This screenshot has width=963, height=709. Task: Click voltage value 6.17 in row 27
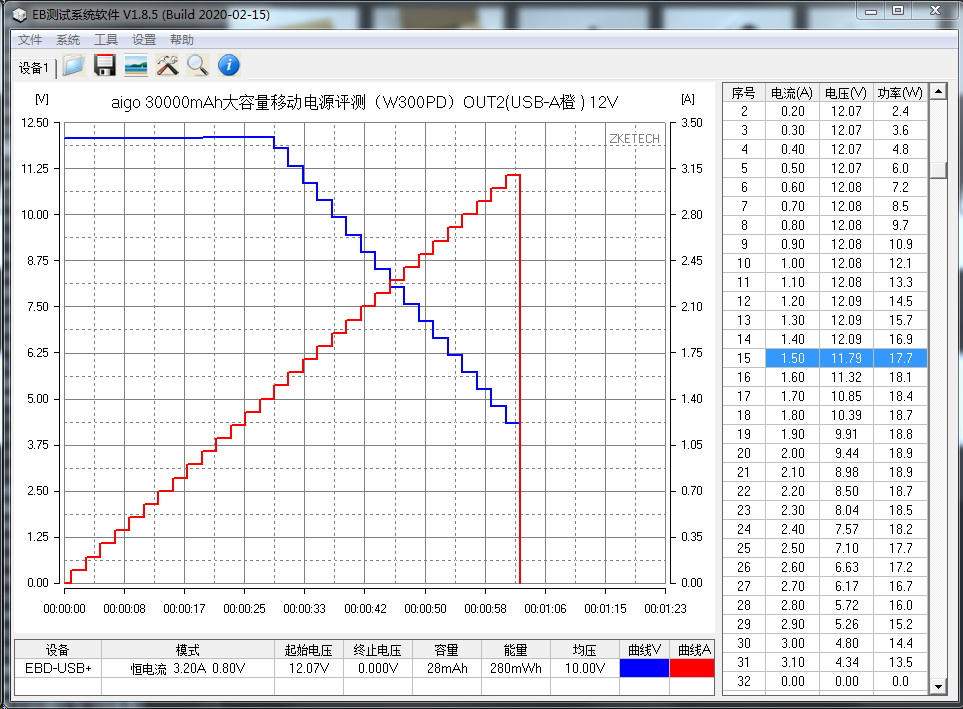[x=846, y=587]
